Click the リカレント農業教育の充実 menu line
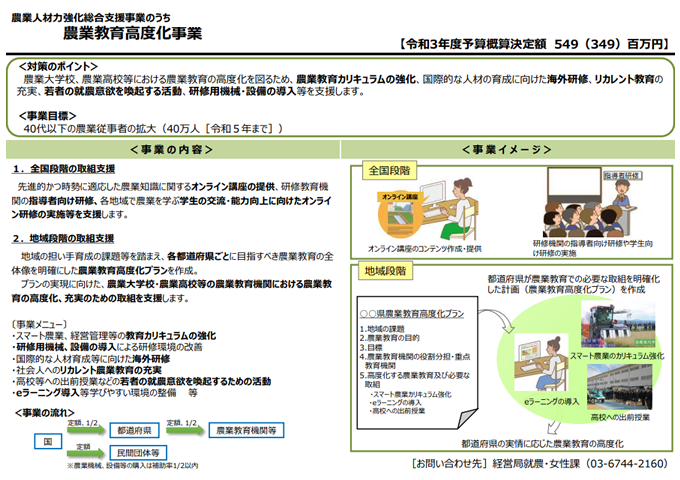The image size is (680, 480). point(86,370)
